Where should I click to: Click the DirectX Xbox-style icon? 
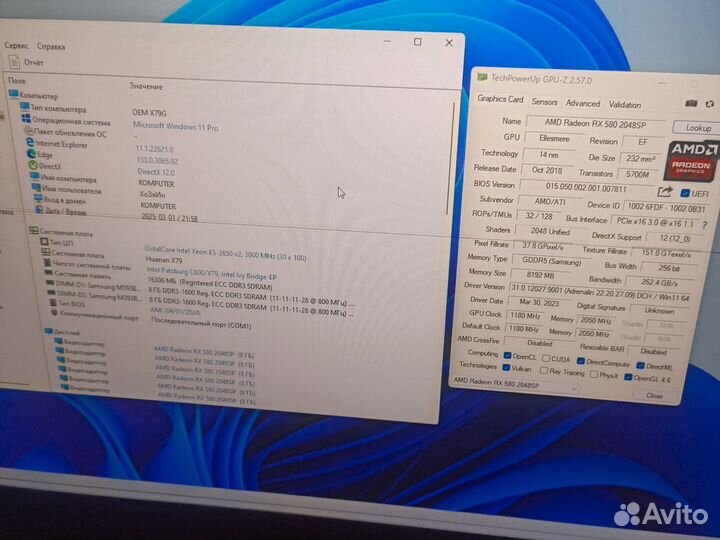pyautogui.click(x=33, y=165)
